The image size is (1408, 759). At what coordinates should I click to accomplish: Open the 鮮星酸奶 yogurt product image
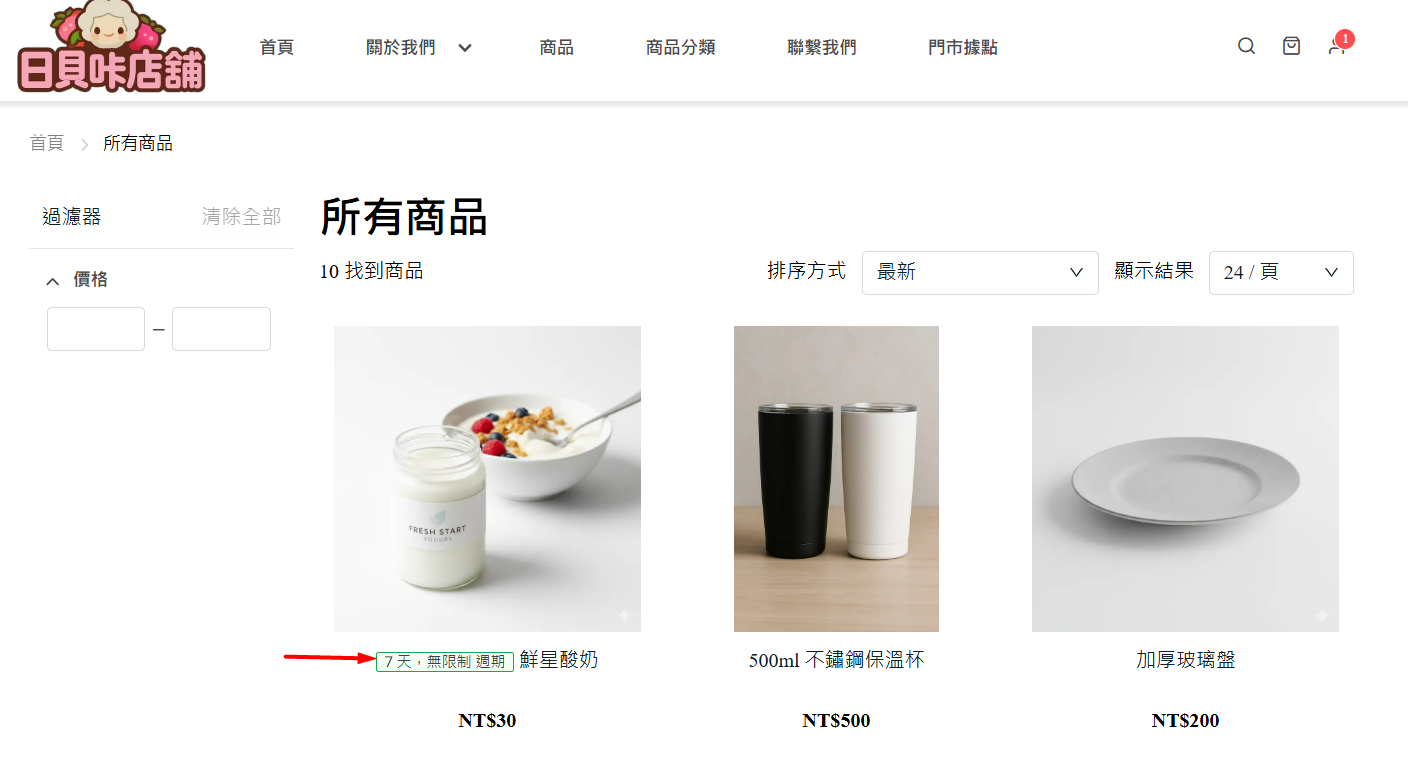coord(487,479)
